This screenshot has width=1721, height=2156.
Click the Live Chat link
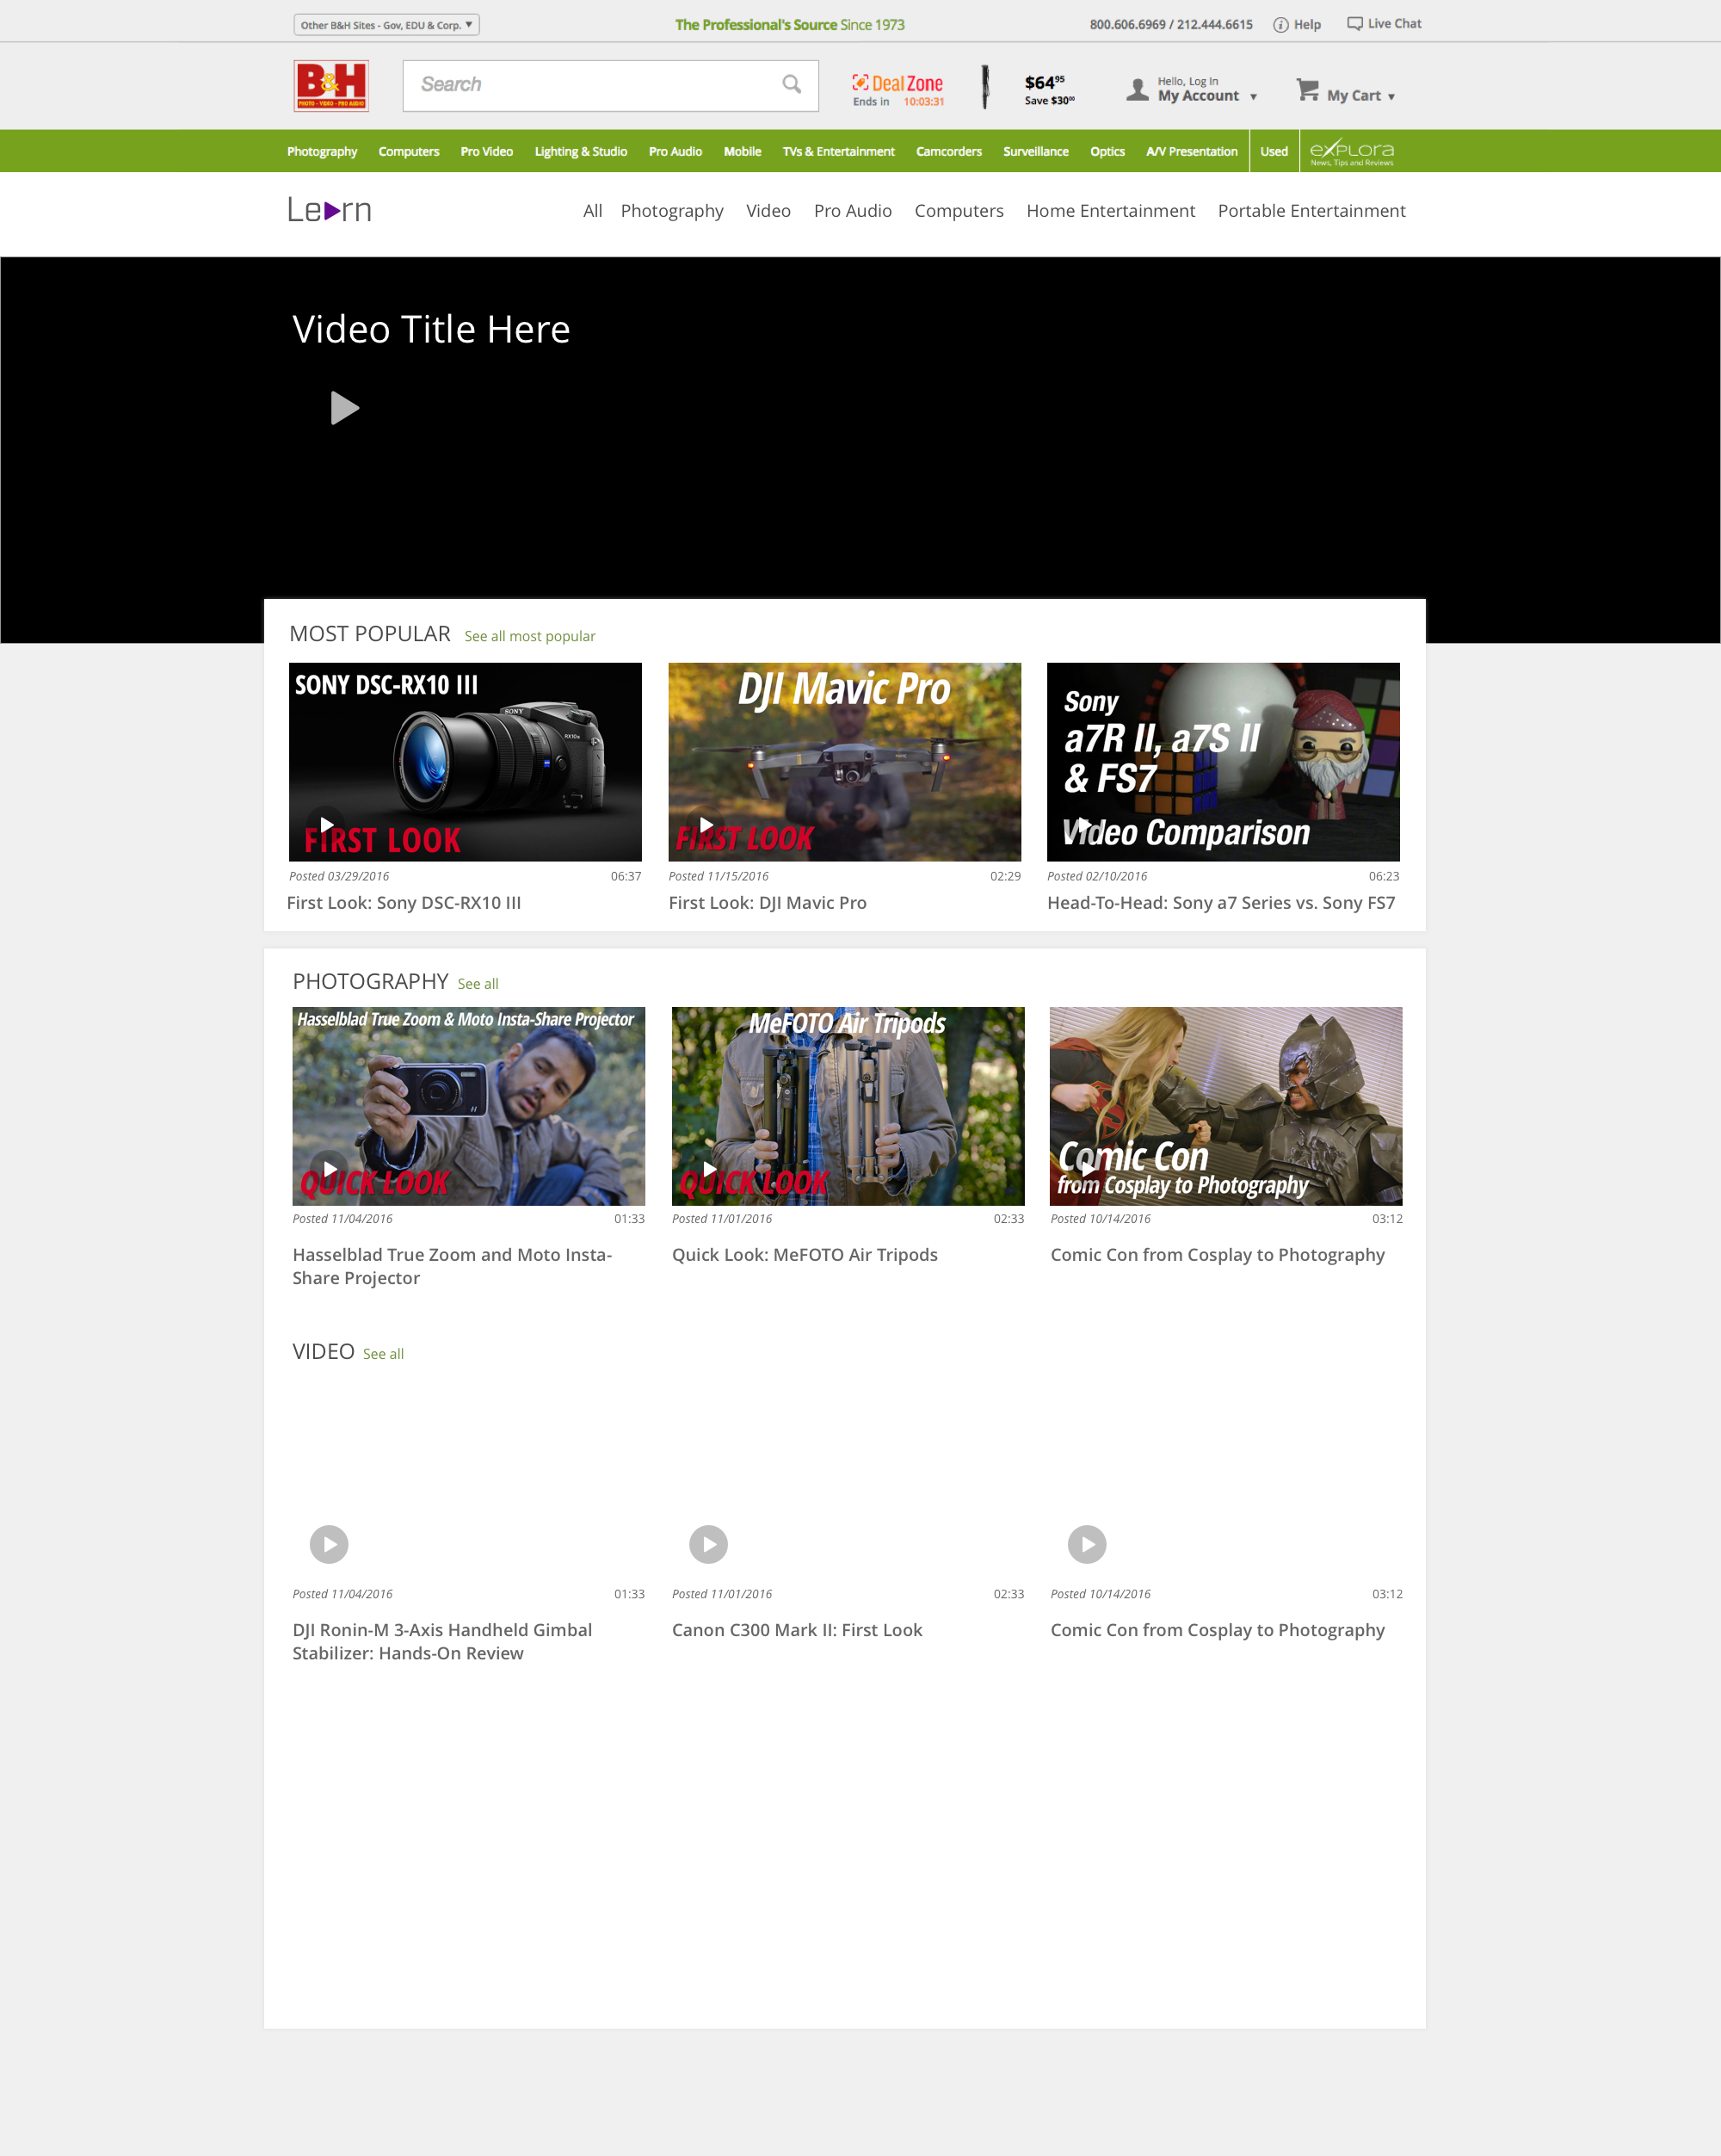pos(1394,24)
